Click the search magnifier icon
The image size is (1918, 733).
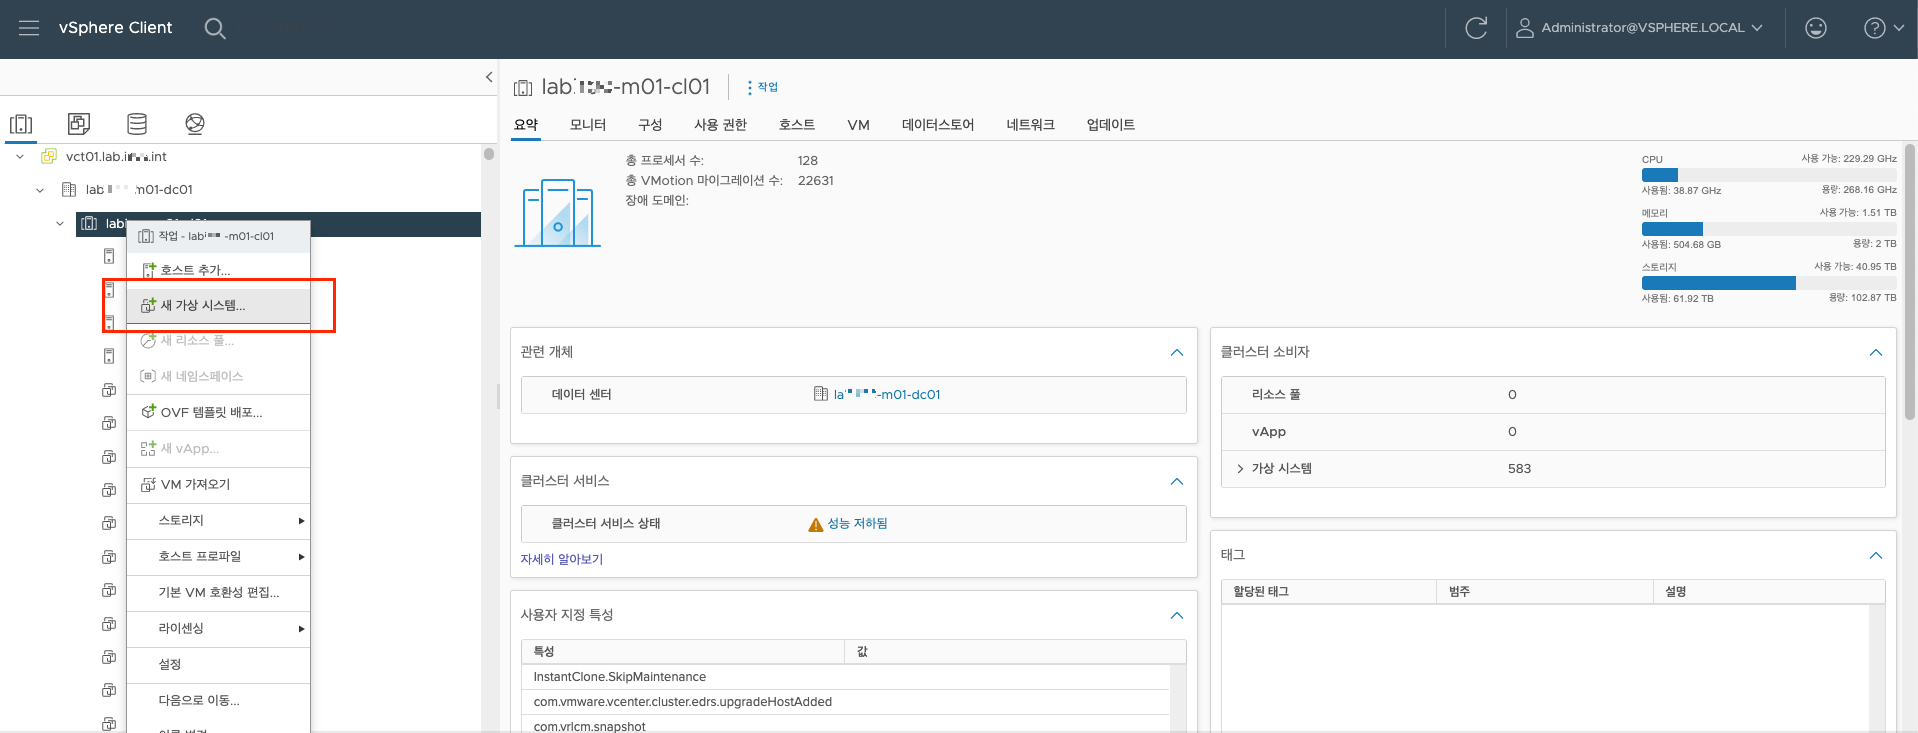(215, 28)
